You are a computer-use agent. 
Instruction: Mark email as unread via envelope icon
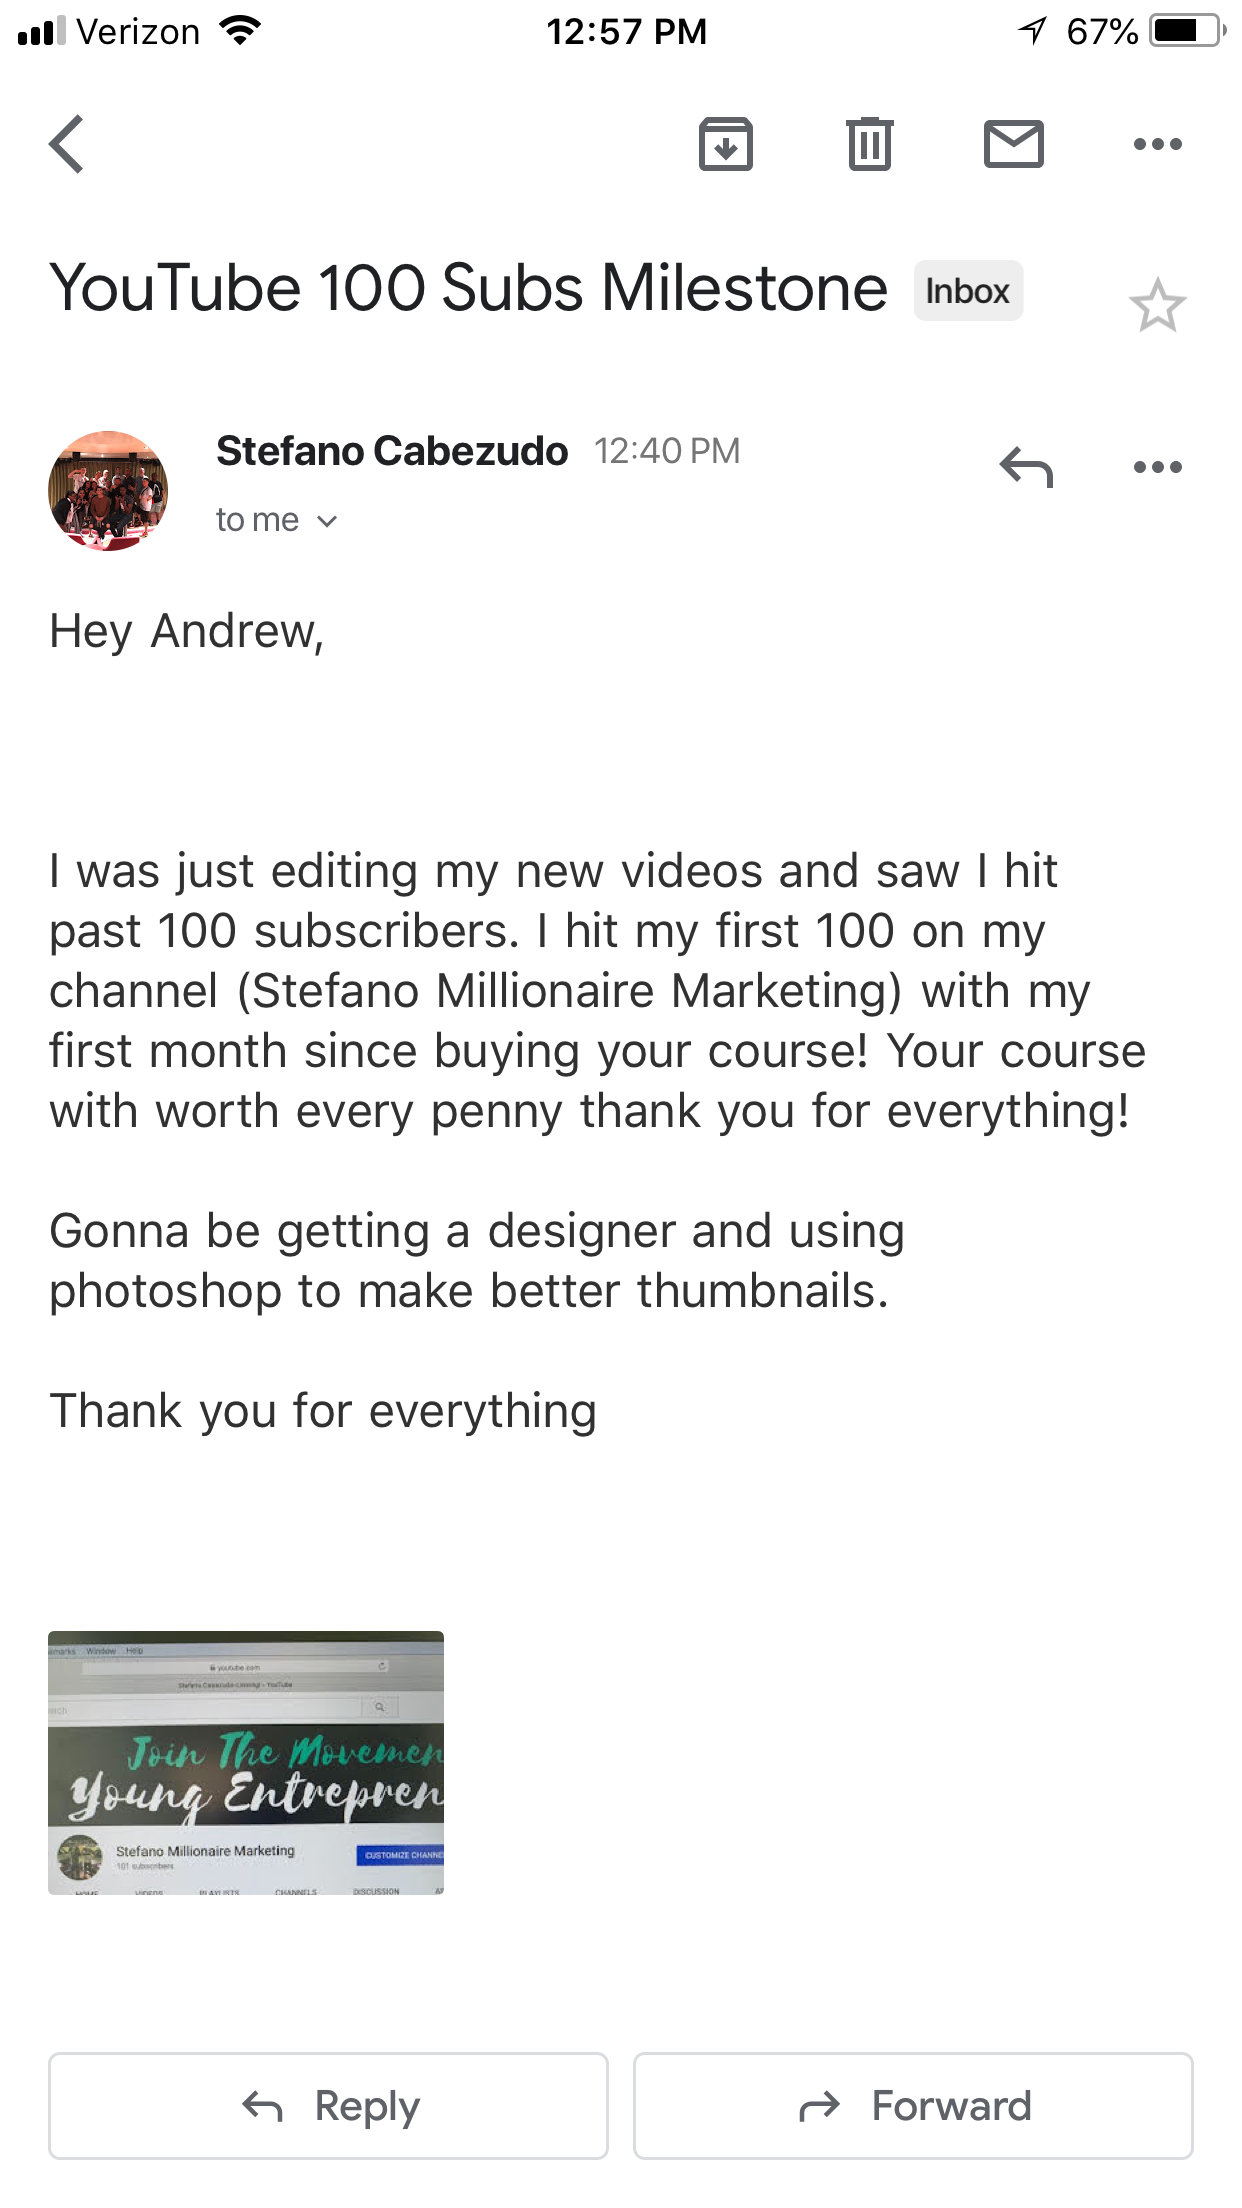point(1014,144)
